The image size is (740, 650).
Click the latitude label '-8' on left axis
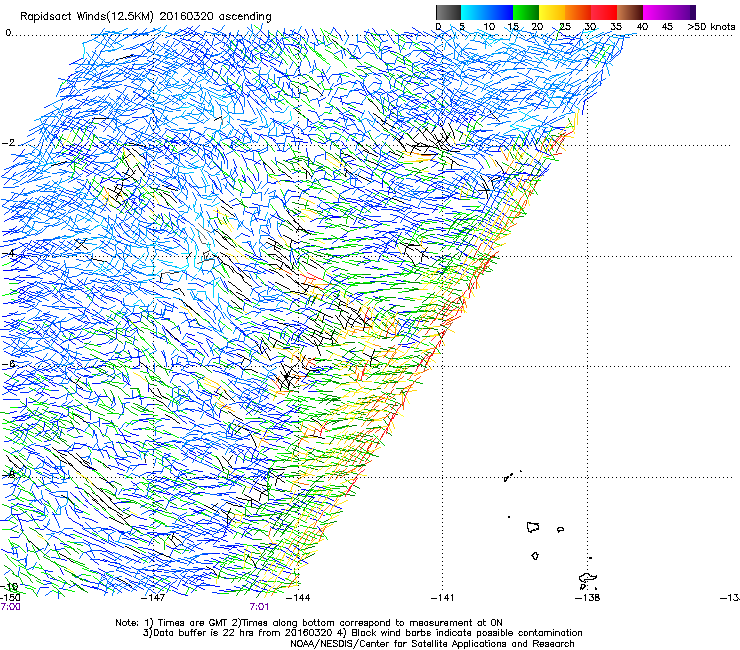9,474
